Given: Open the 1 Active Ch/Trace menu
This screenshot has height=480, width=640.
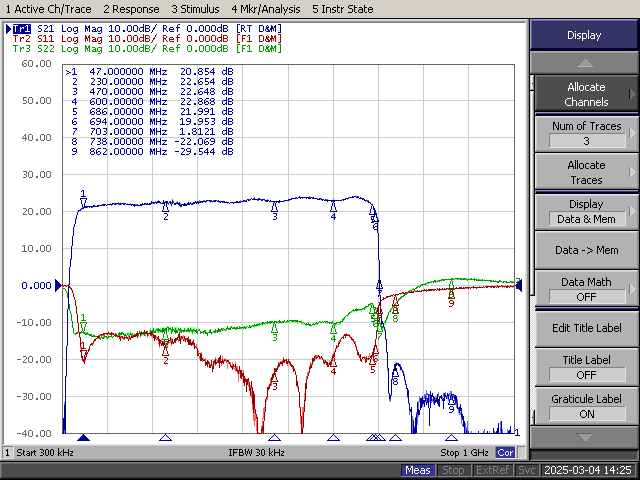Looking at the screenshot, I should pyautogui.click(x=48, y=9).
